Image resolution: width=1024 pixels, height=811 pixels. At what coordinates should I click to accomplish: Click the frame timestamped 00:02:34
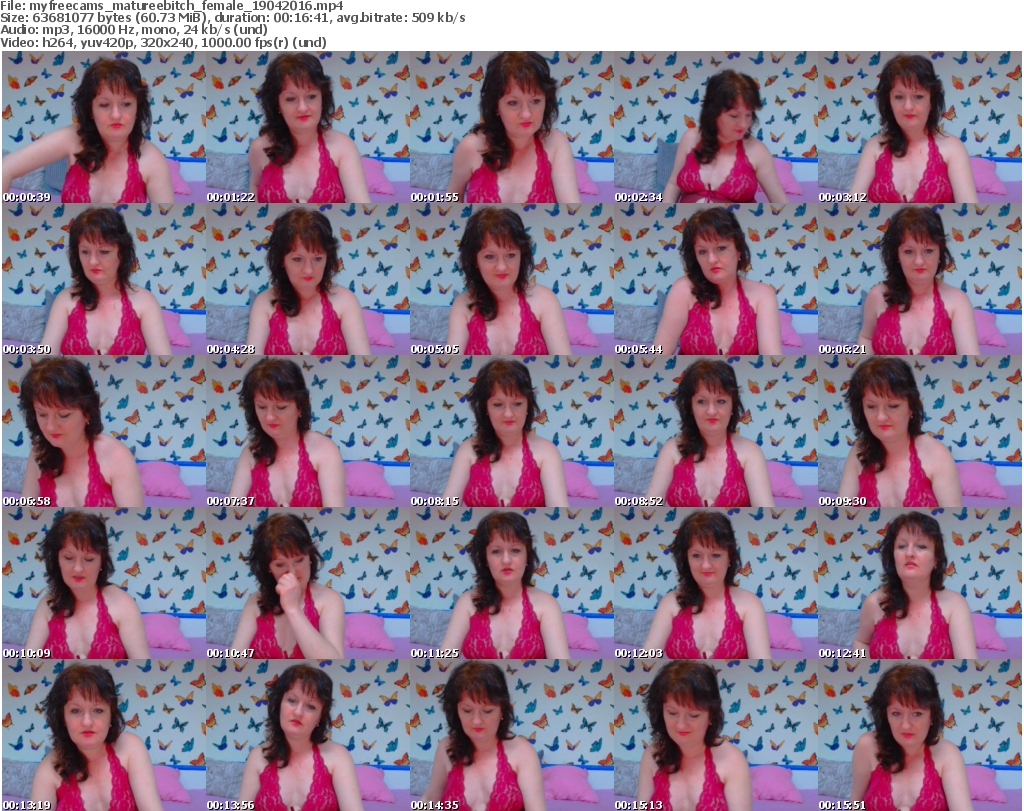tap(716, 127)
